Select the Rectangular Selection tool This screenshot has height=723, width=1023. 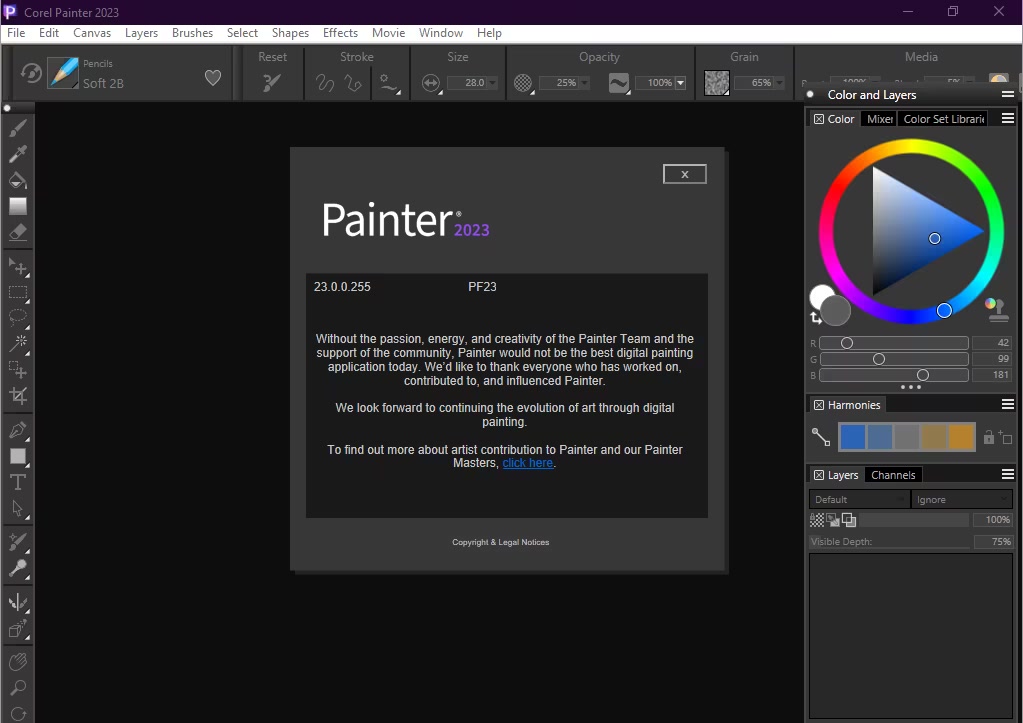tap(18, 293)
